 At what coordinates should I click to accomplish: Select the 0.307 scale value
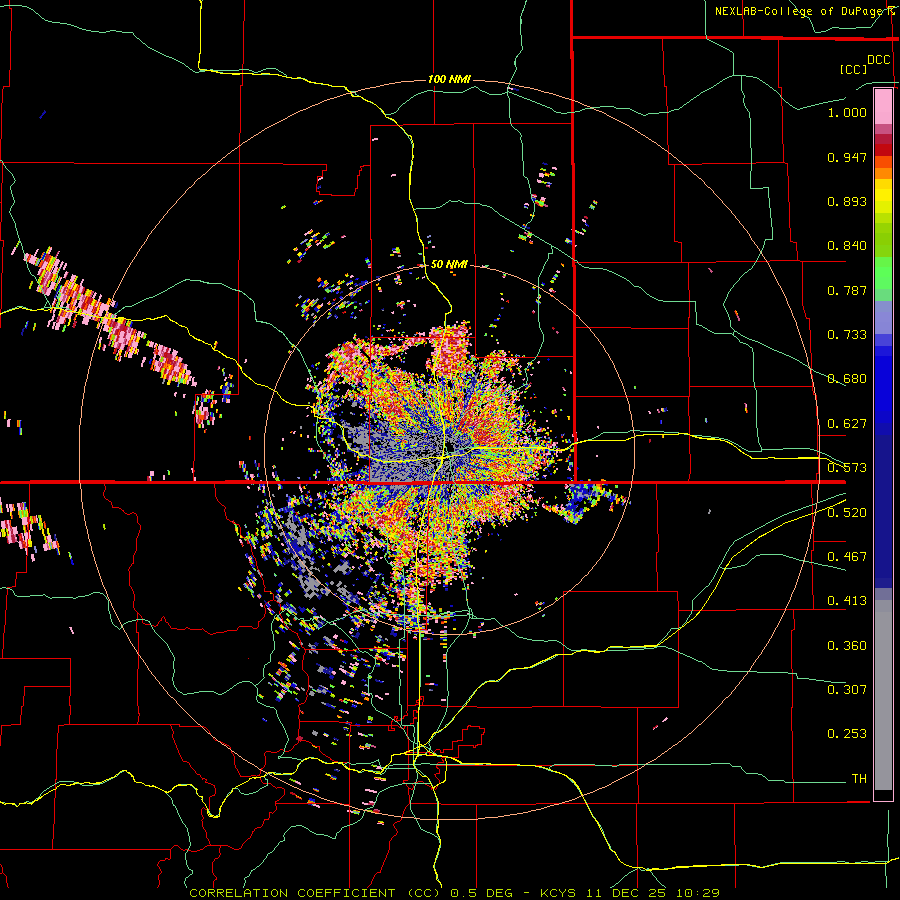coord(847,689)
